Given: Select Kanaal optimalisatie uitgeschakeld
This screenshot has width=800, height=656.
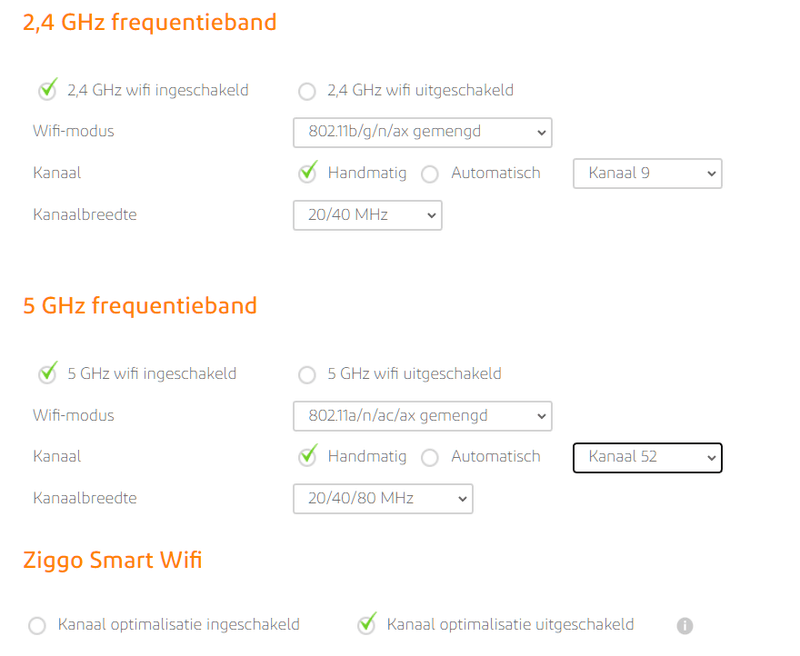Looking at the screenshot, I should (x=366, y=625).
